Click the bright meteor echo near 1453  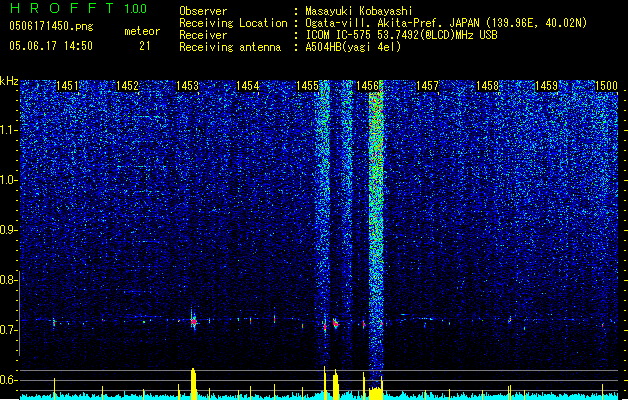coord(194,321)
